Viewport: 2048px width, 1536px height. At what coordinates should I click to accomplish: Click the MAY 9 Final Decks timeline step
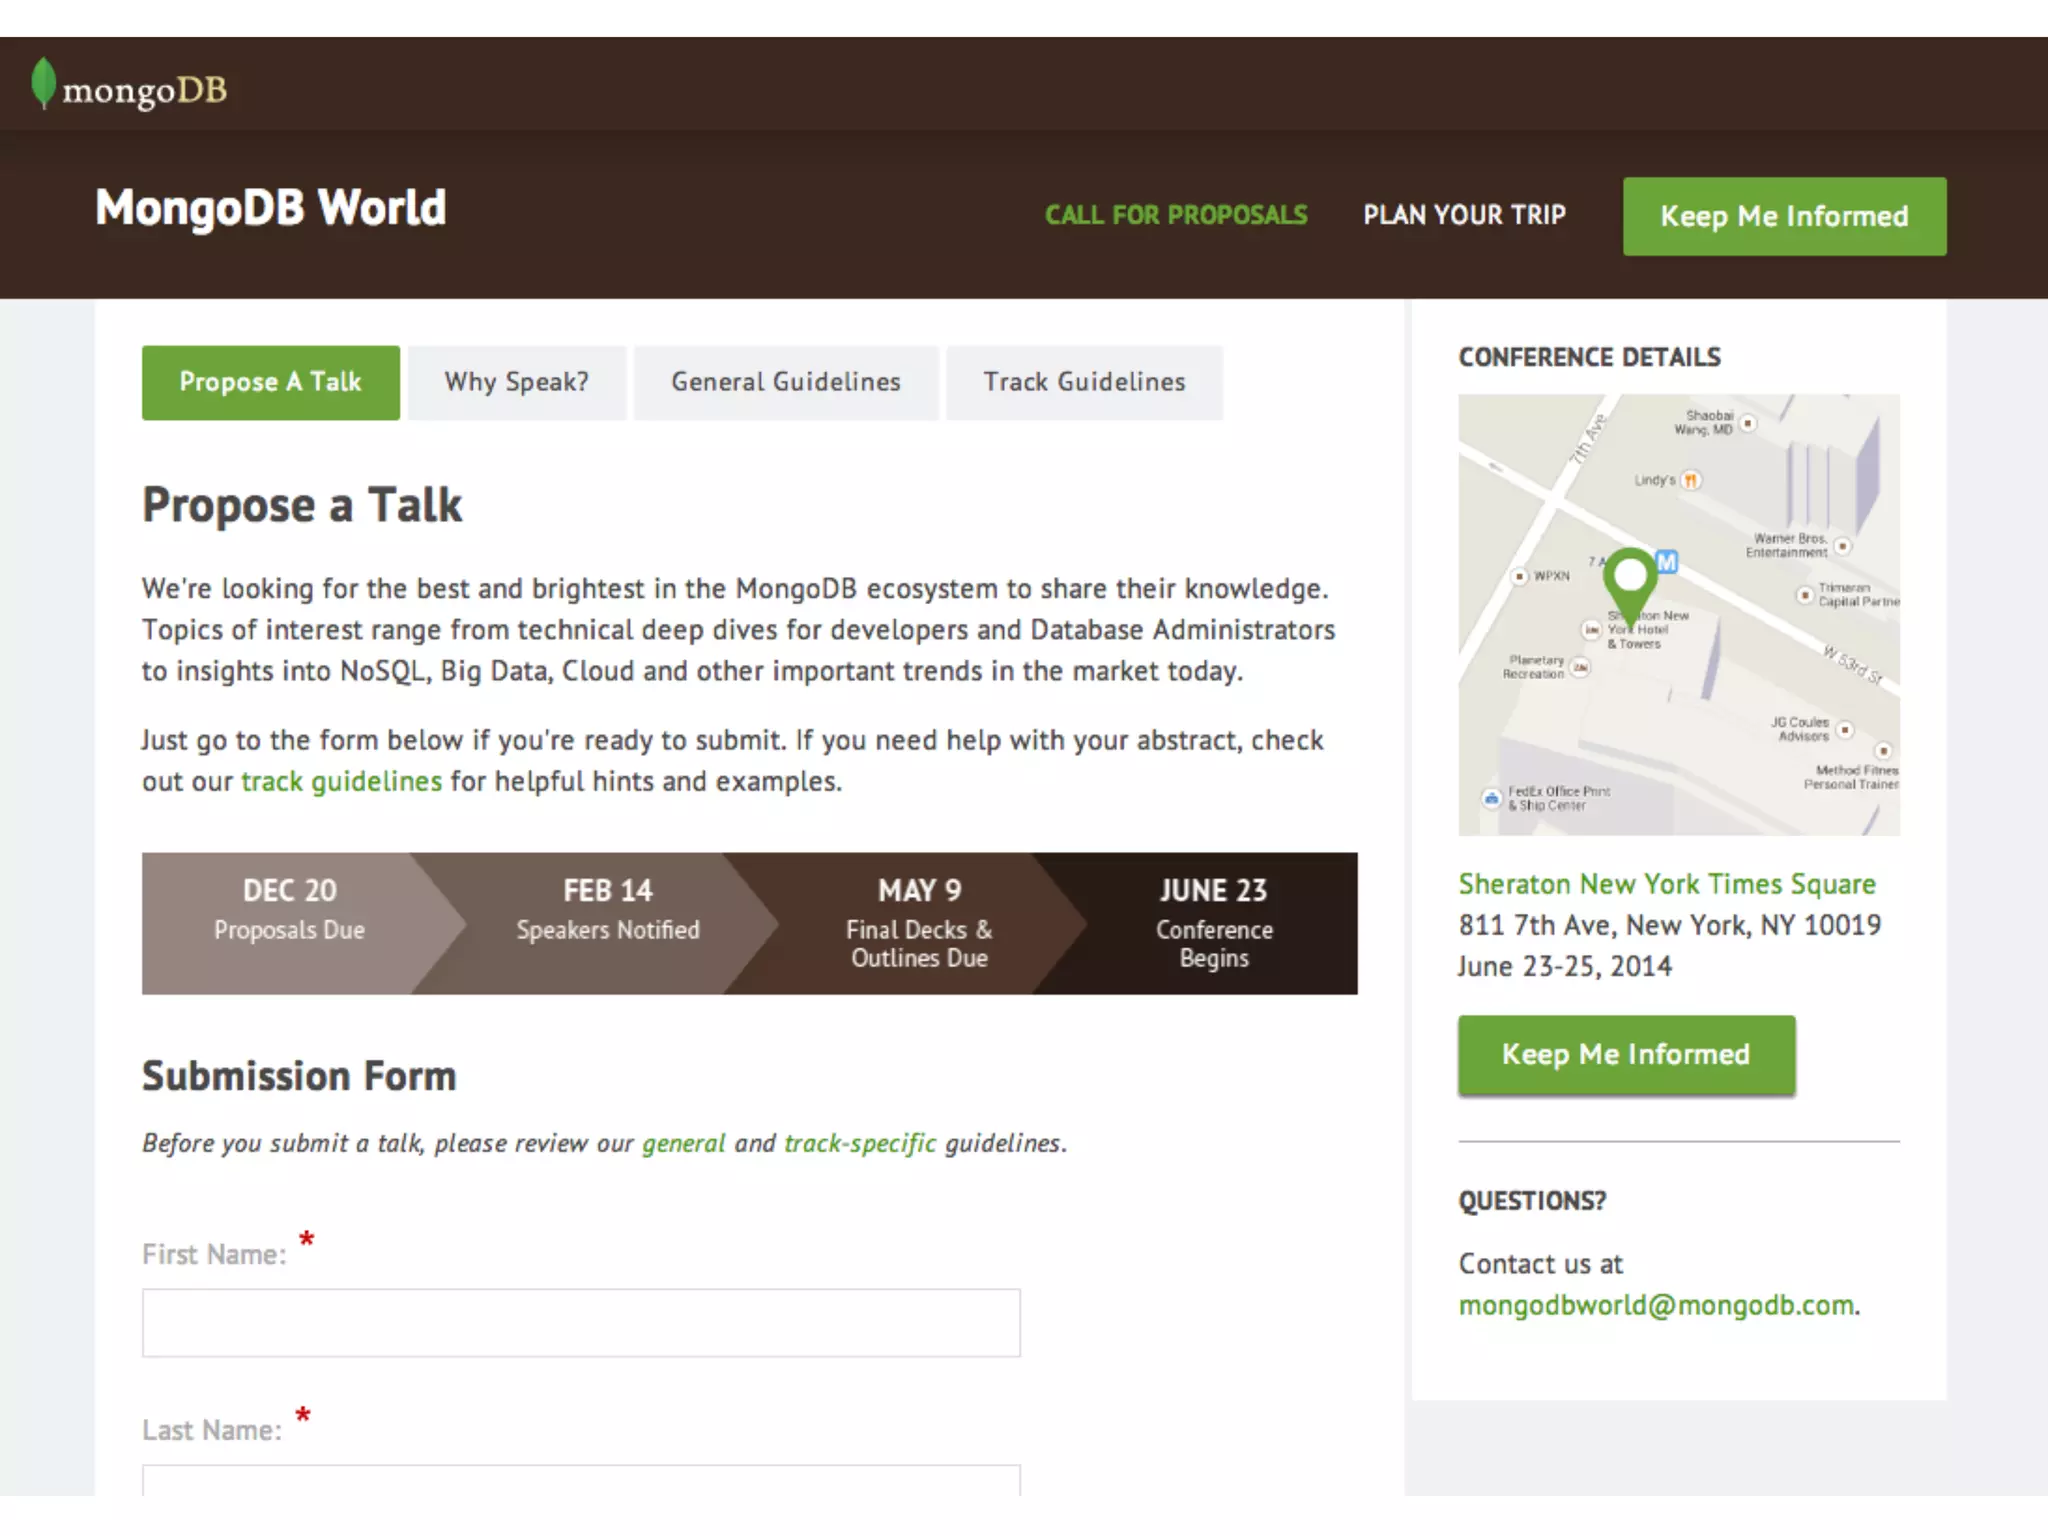(919, 922)
